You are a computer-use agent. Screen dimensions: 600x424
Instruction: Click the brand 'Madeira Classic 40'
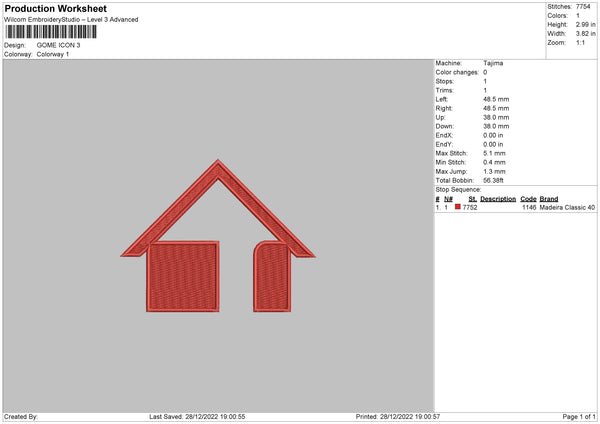click(x=567, y=207)
